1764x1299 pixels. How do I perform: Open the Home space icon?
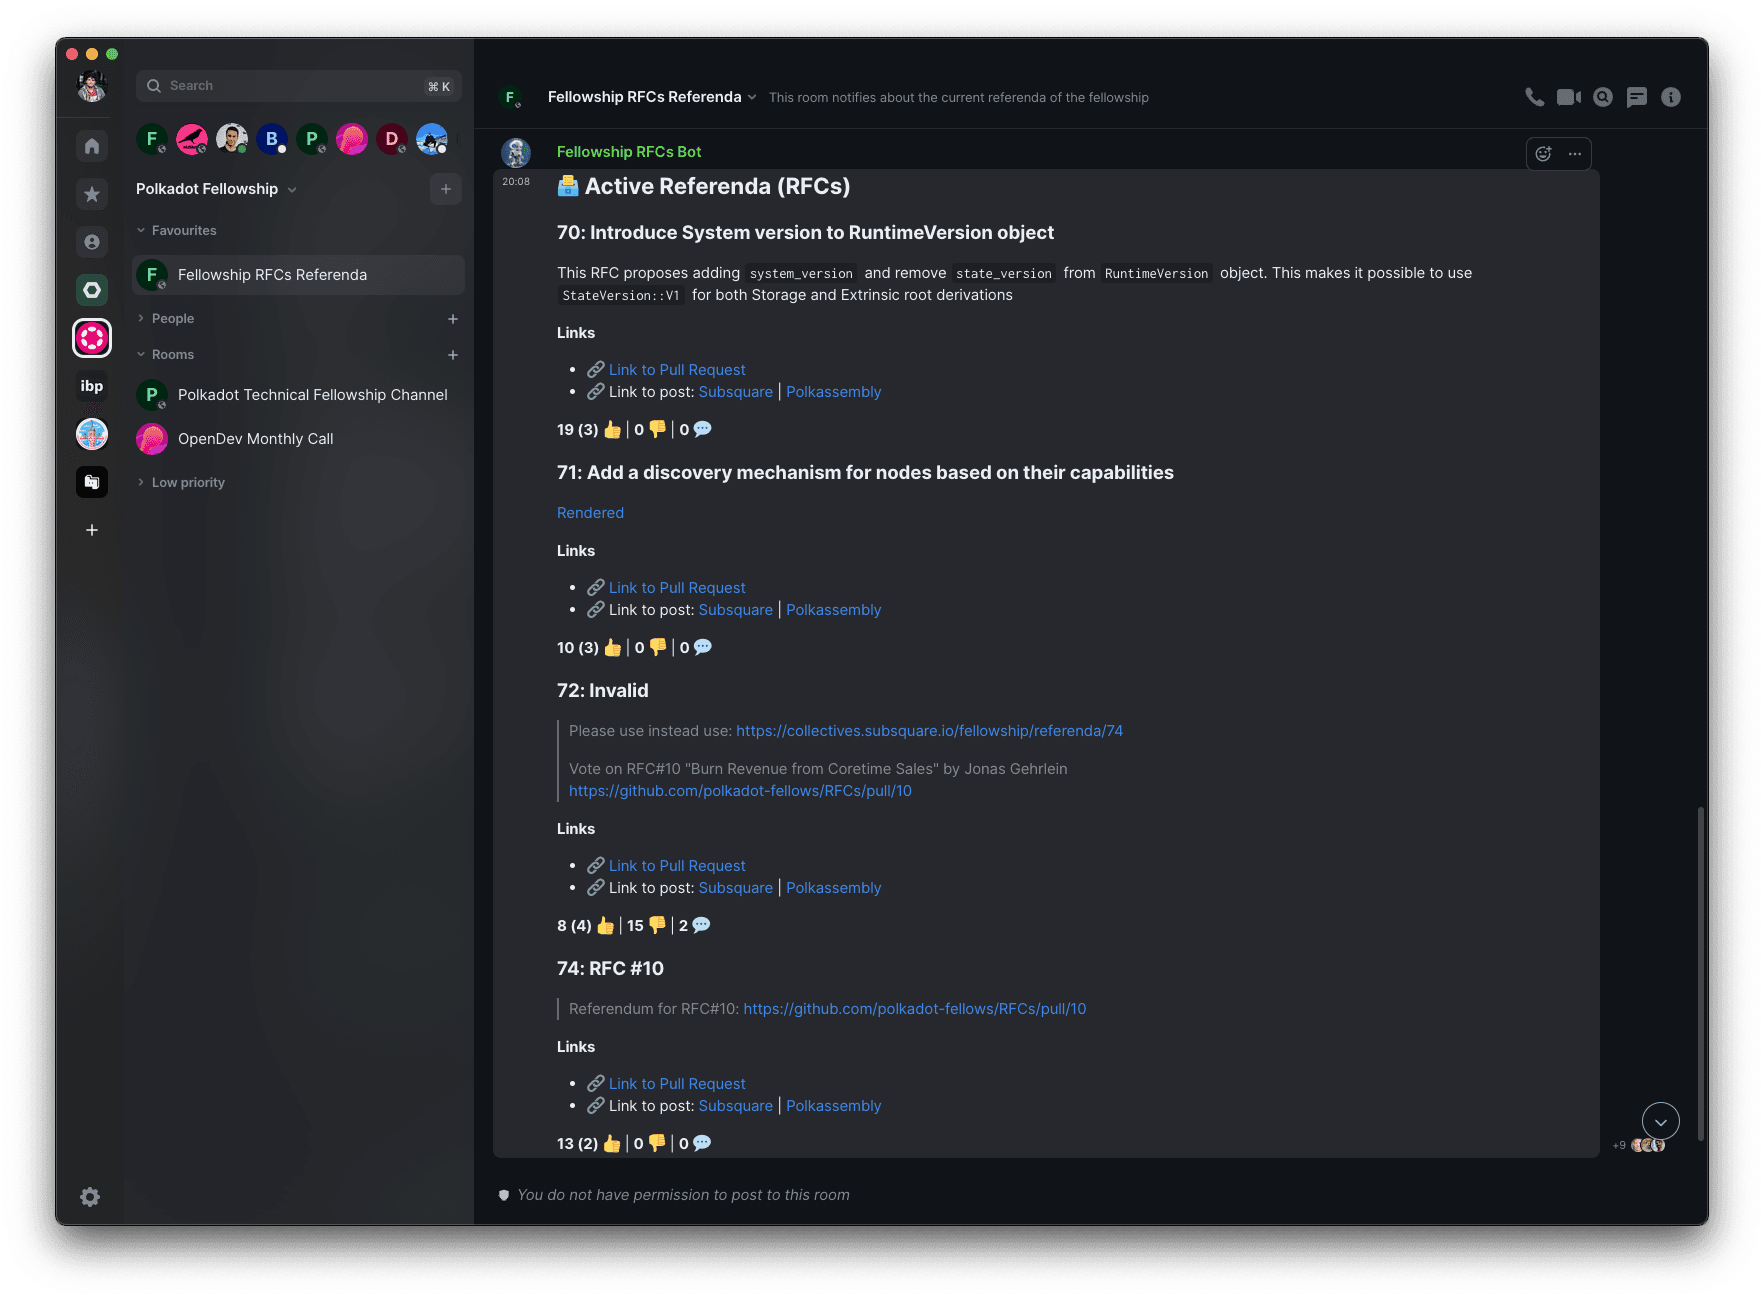click(92, 146)
